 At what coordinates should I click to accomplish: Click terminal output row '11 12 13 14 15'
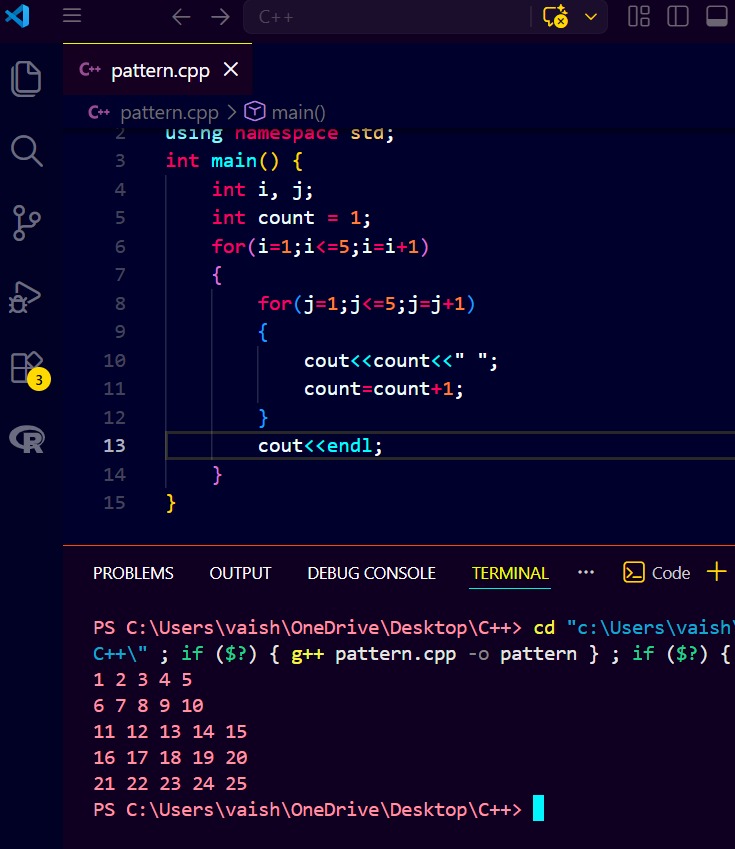[x=170, y=732]
